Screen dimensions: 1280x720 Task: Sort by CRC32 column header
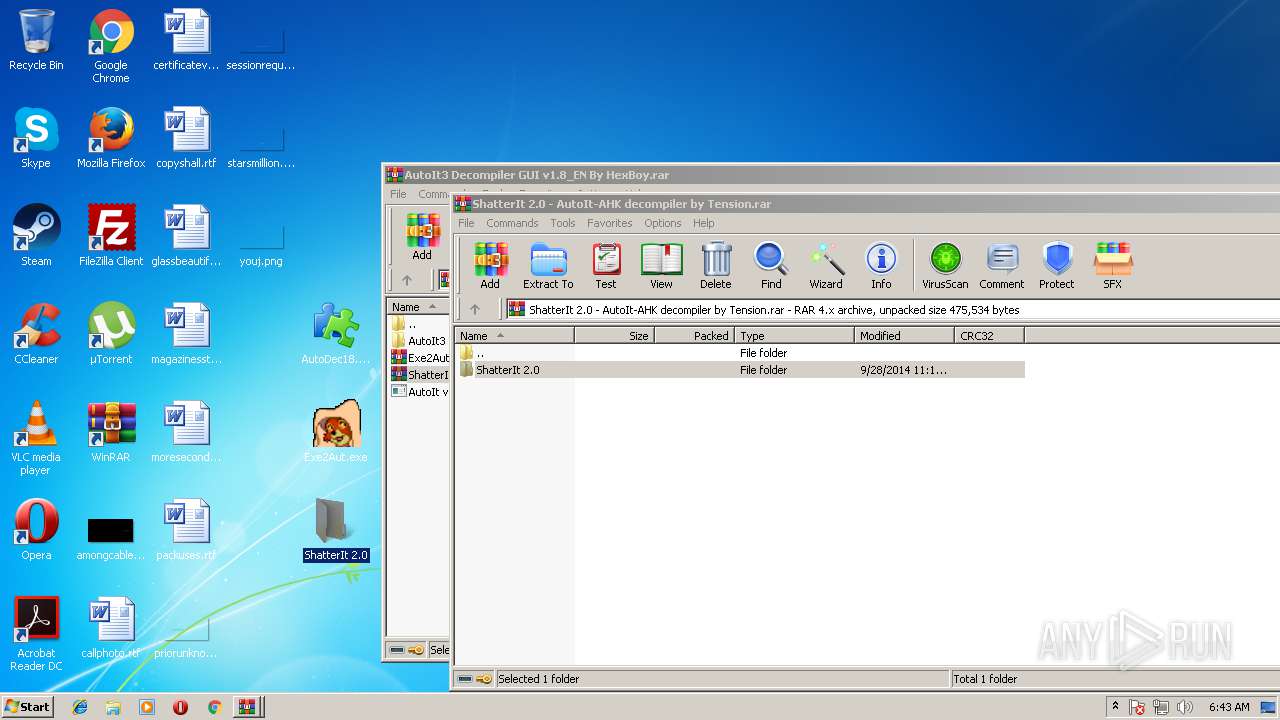(989, 336)
